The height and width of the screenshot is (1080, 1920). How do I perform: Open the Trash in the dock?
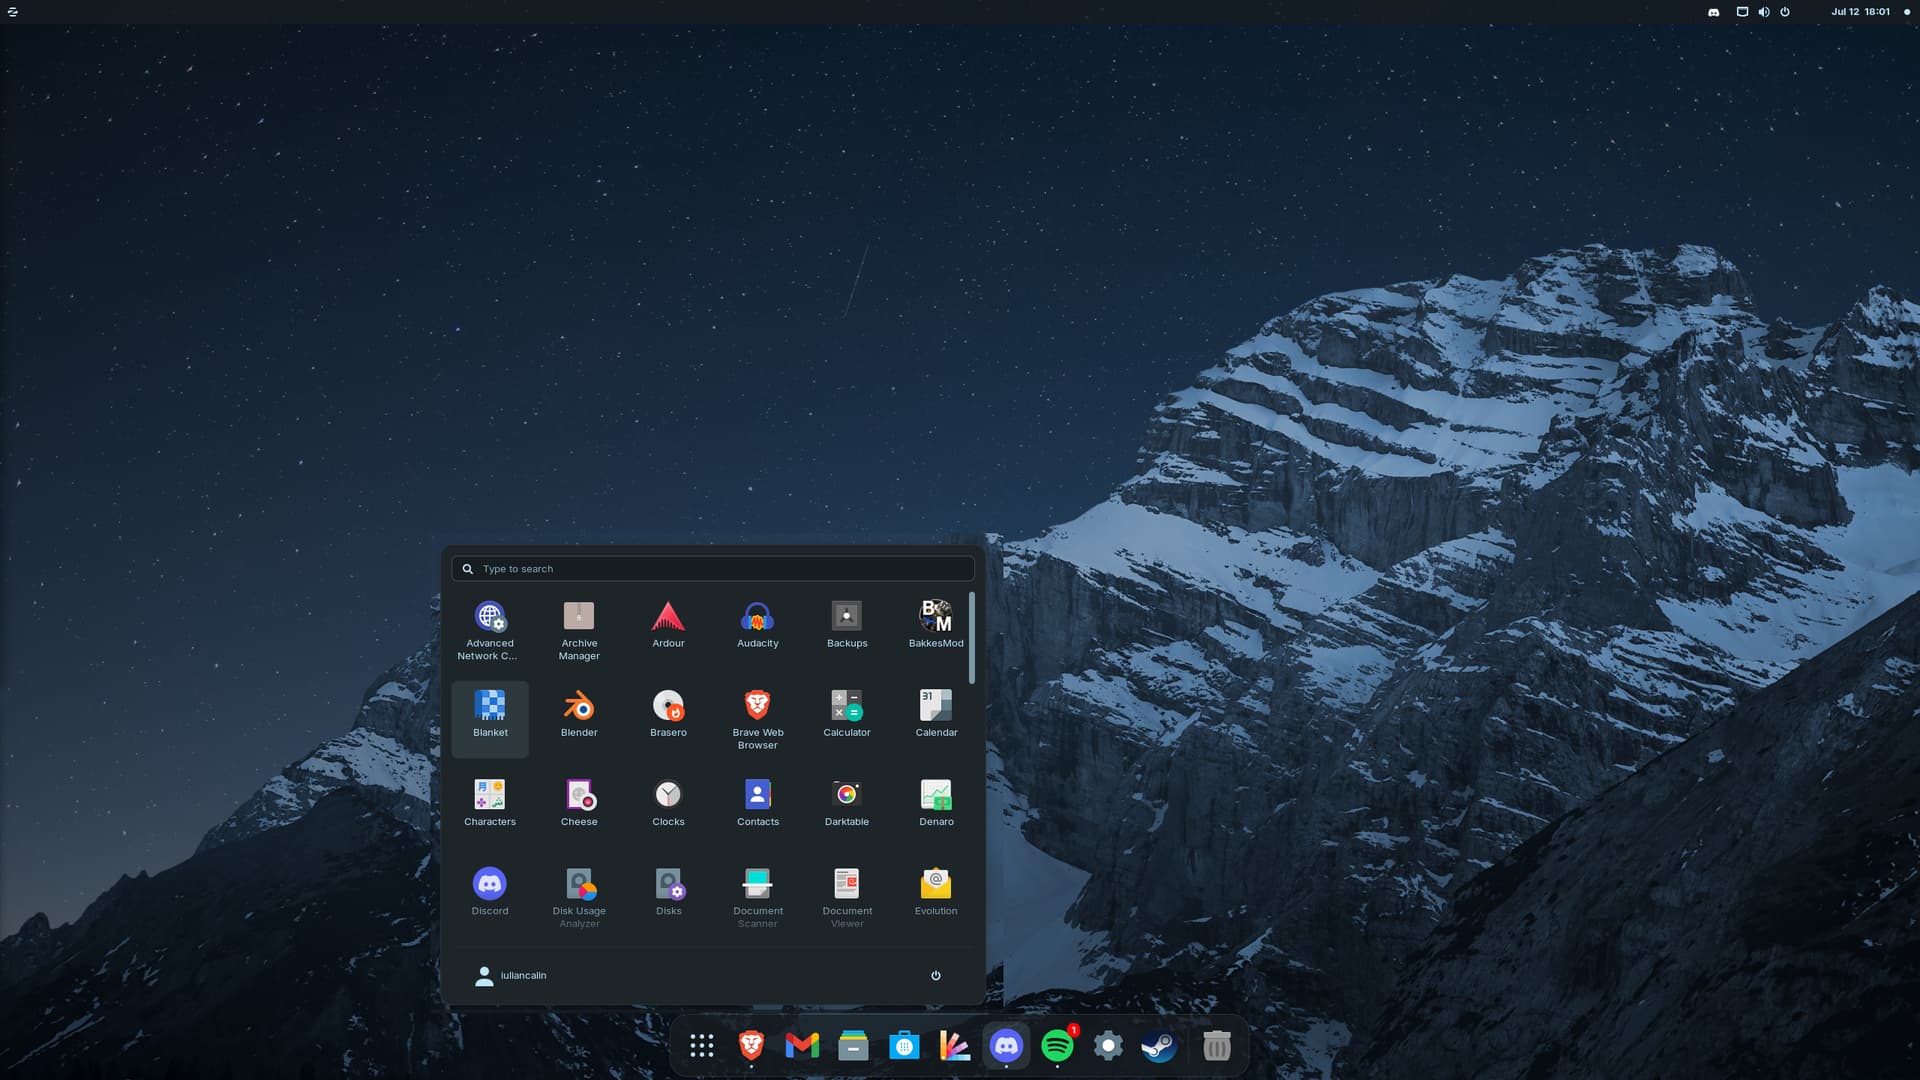click(1217, 1046)
